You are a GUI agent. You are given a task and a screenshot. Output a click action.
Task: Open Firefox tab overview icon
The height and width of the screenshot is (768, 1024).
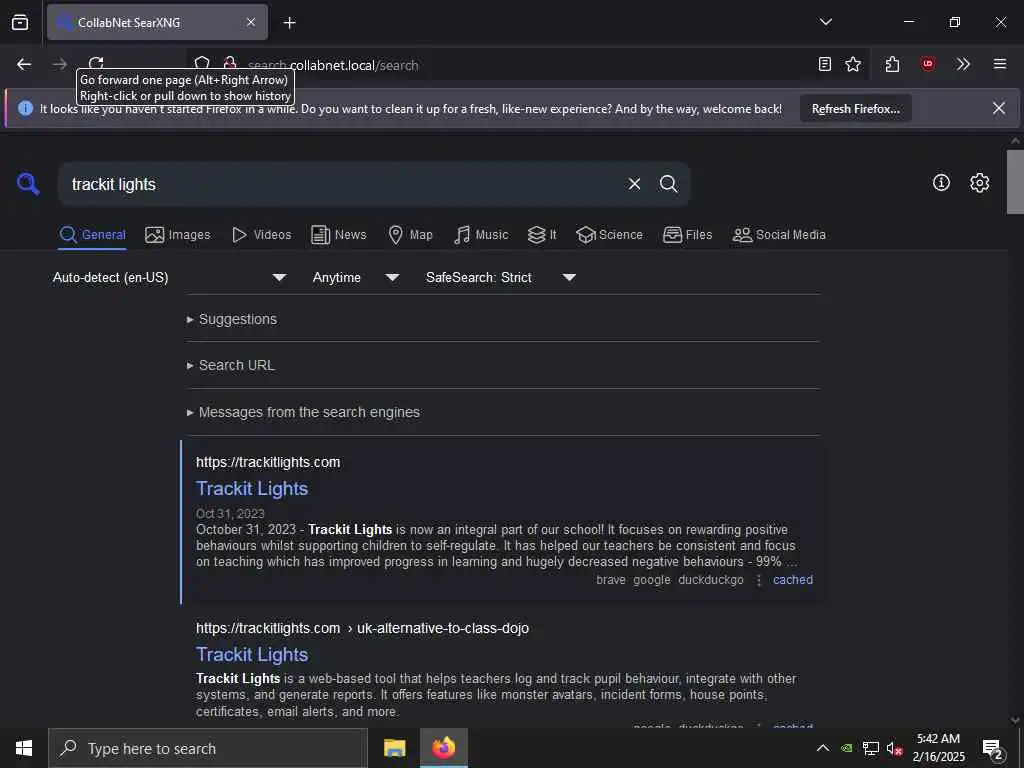[x=20, y=22]
